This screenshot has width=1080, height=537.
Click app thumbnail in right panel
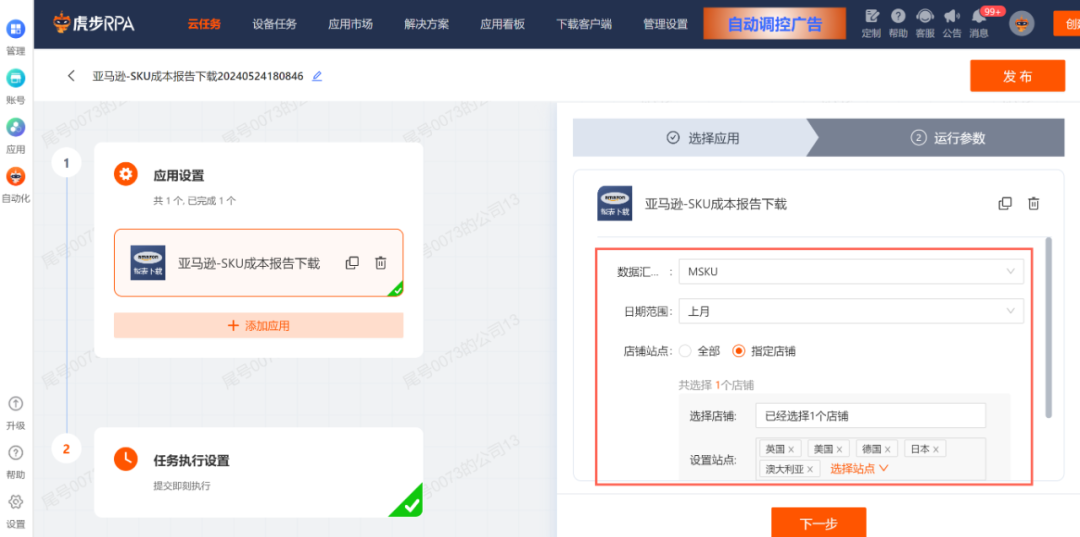[614, 203]
